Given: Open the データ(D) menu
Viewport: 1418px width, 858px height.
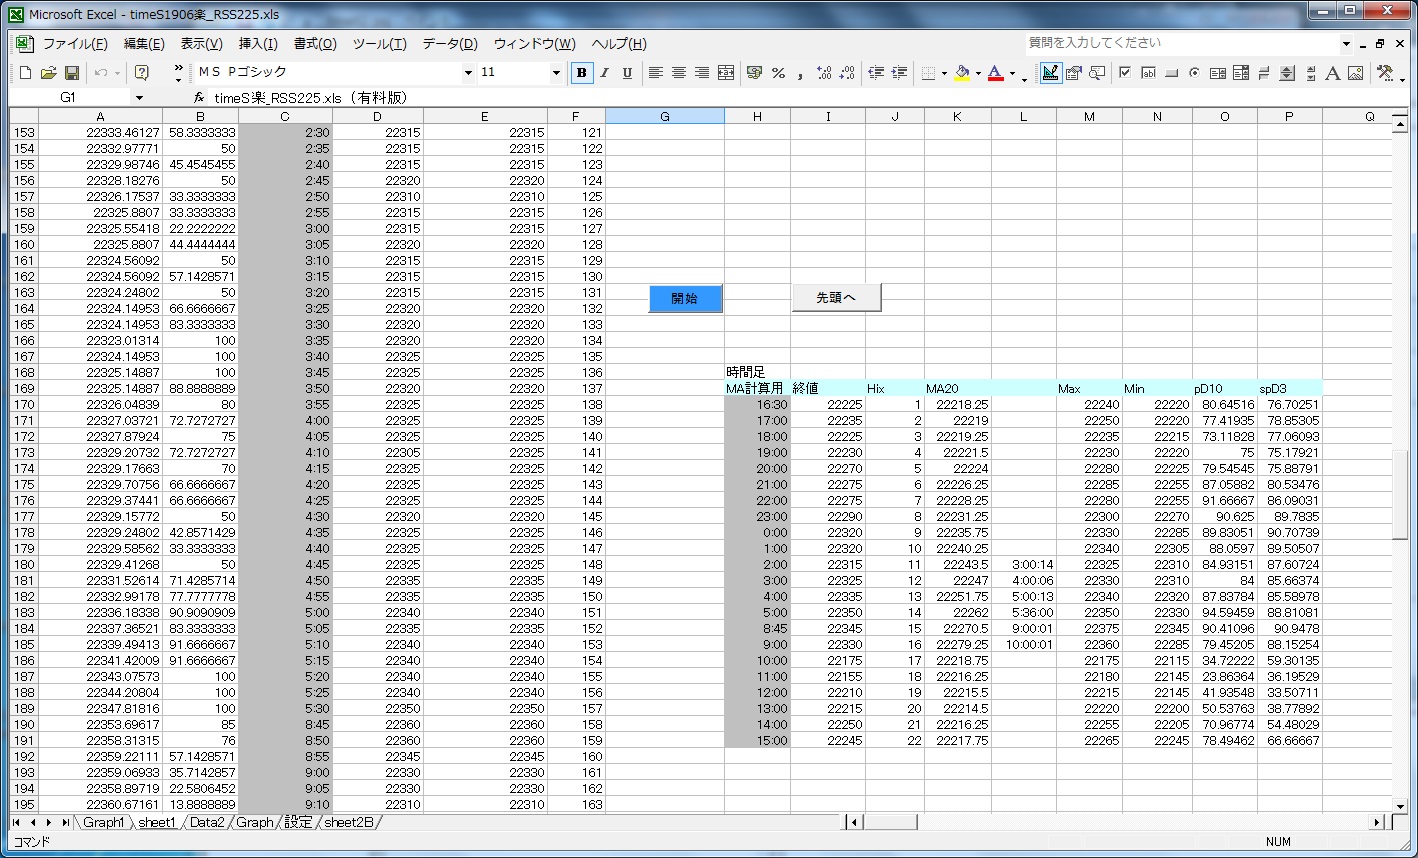Looking at the screenshot, I should (x=450, y=44).
